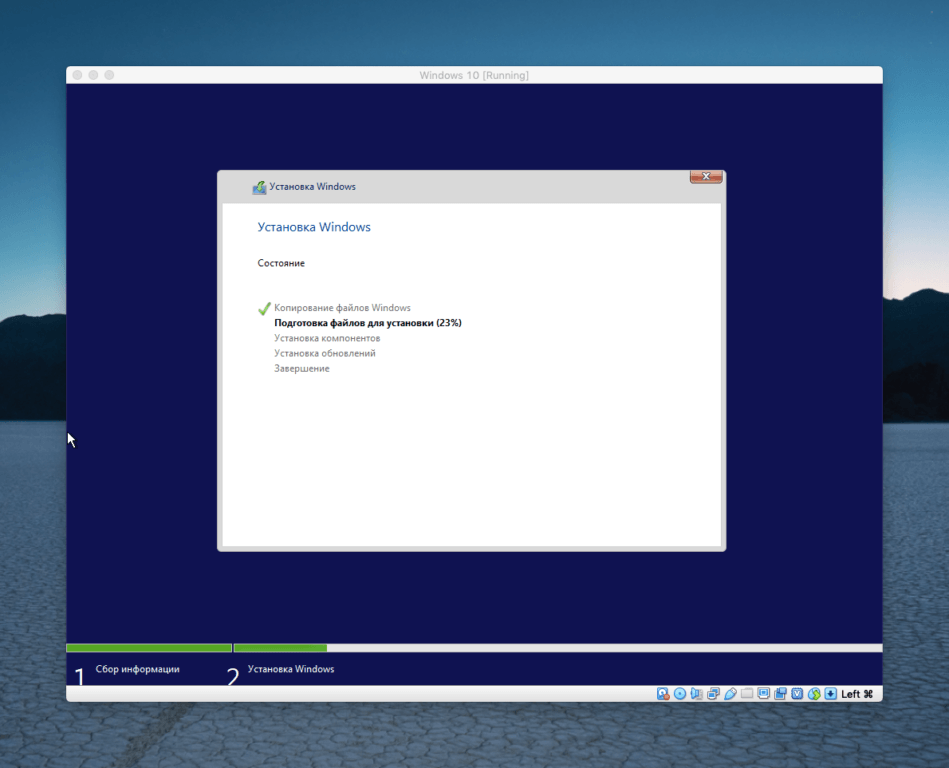The image size is (949, 768).
Task: Click the Left ⌘ host key label
Action: pyautogui.click(x=857, y=694)
